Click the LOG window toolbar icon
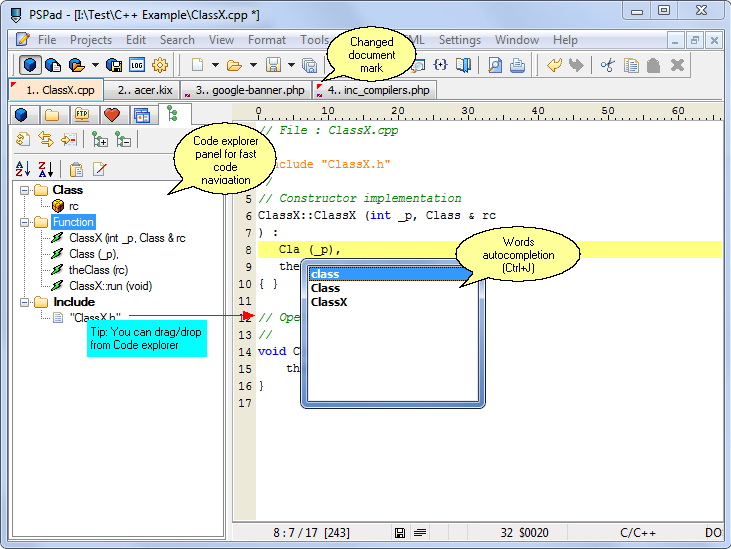The image size is (731, 549). (x=137, y=66)
